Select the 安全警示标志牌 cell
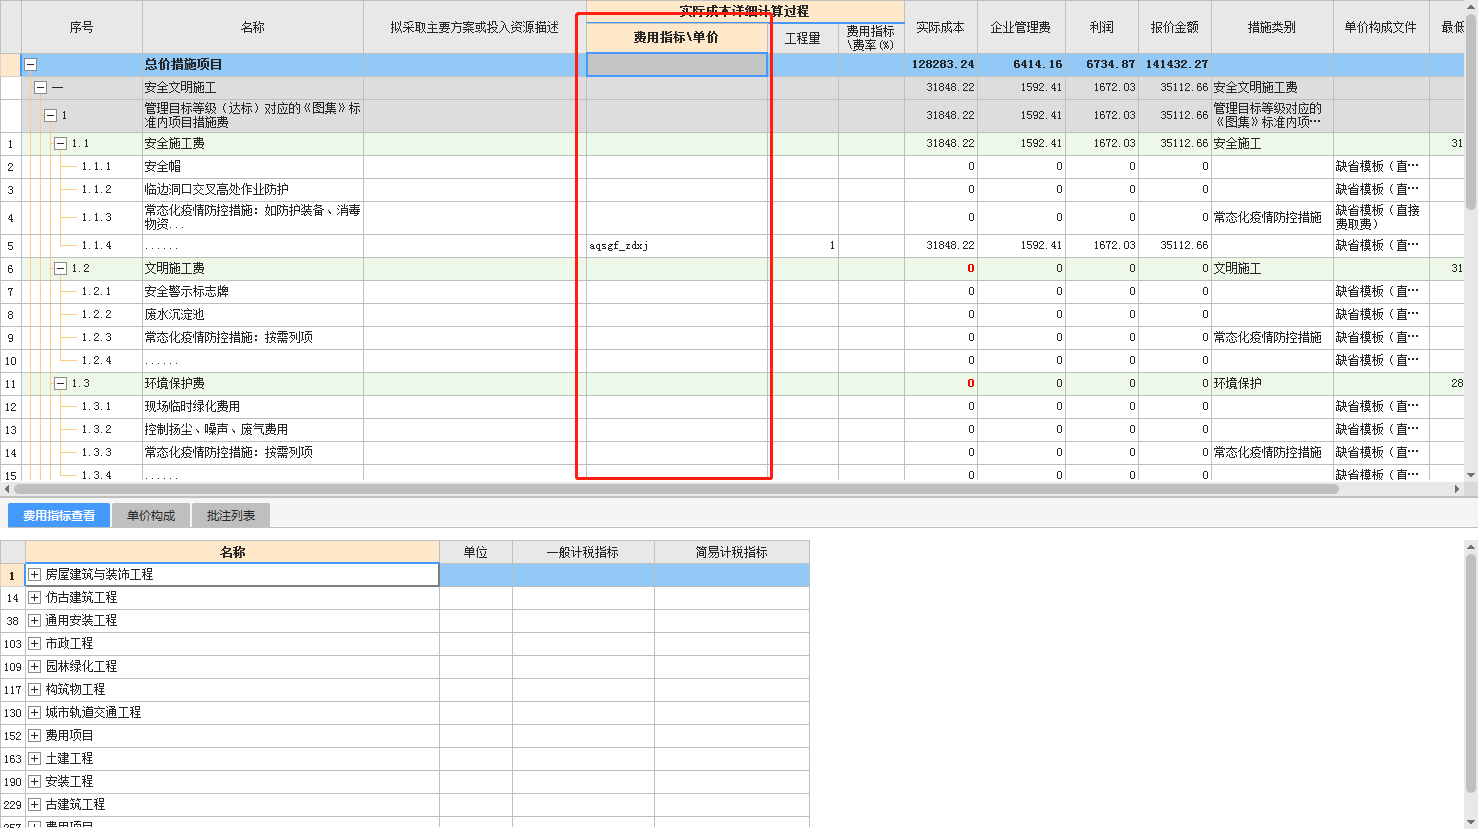The width and height of the screenshot is (1478, 829). click(253, 291)
